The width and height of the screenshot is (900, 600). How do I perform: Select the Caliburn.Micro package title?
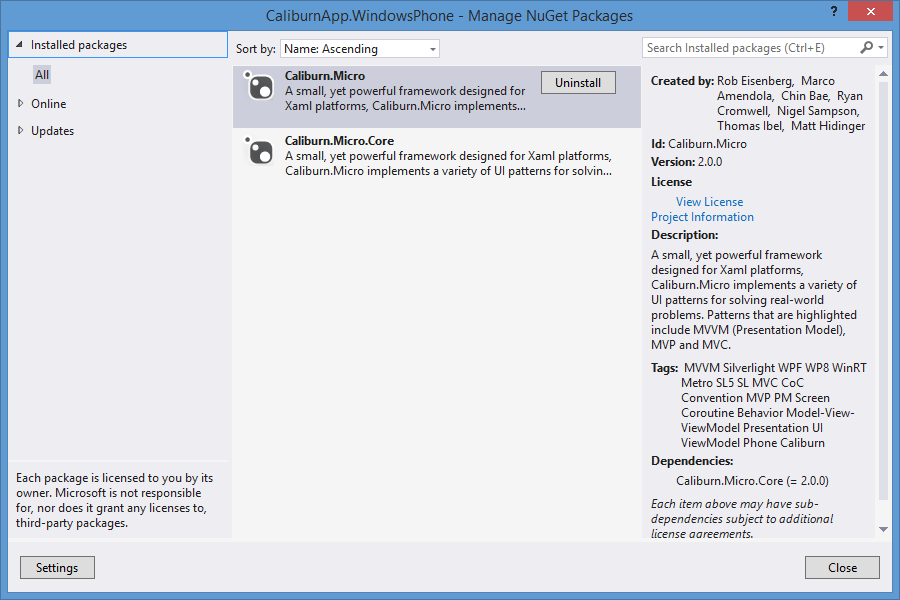pos(325,76)
